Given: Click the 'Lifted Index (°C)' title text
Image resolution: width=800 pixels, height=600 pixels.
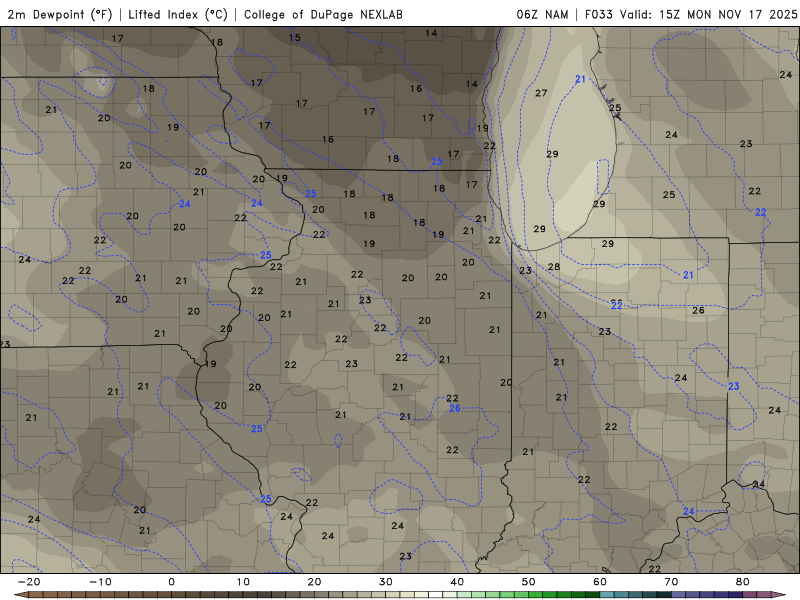Looking at the screenshot, I should coord(178,14).
